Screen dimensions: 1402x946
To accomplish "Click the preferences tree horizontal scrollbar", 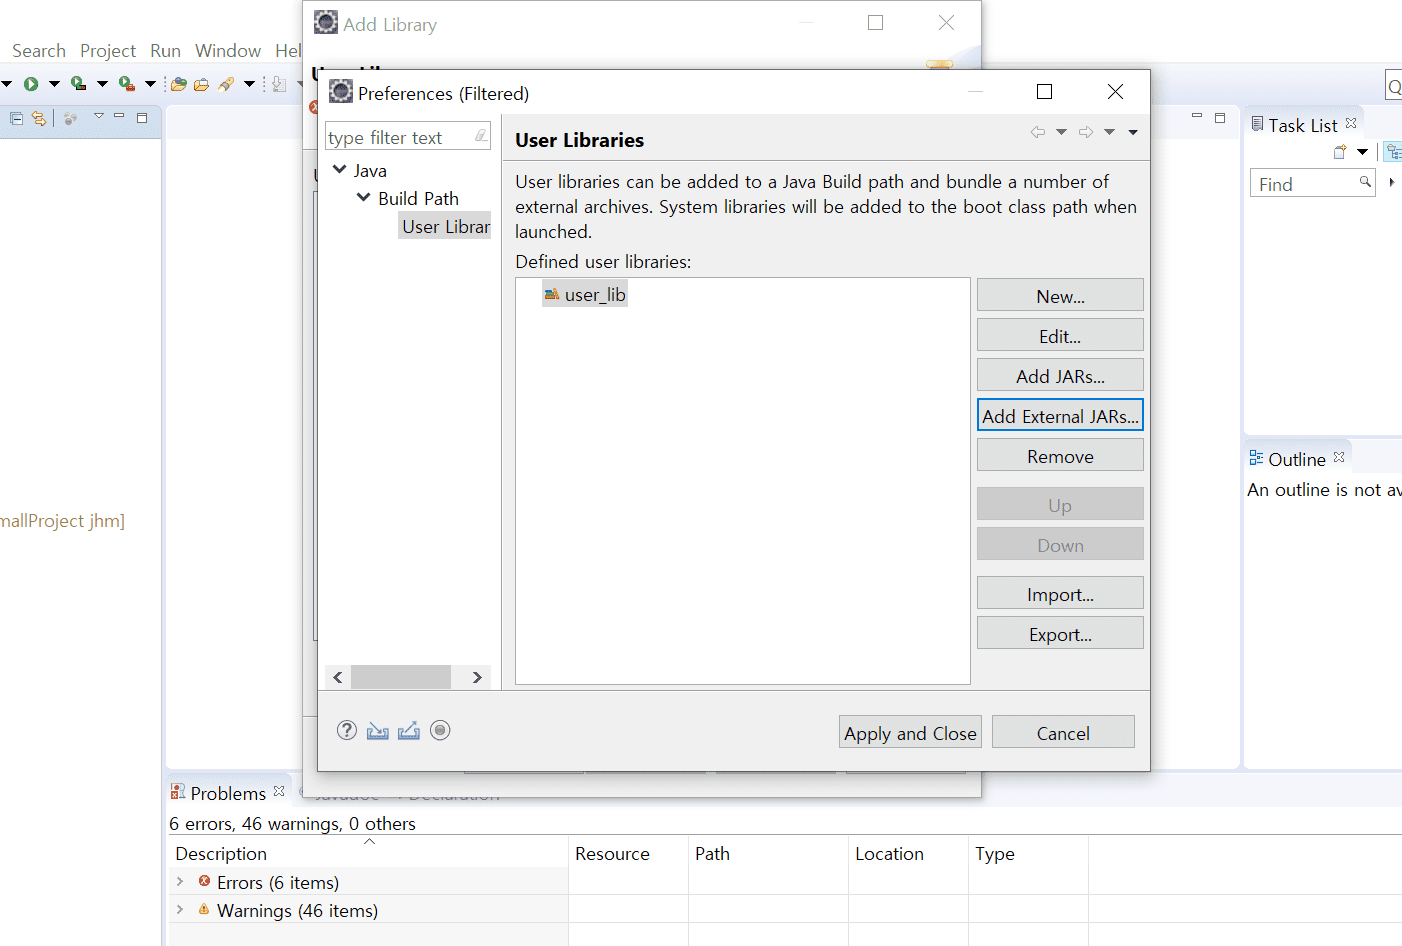I will point(408,677).
